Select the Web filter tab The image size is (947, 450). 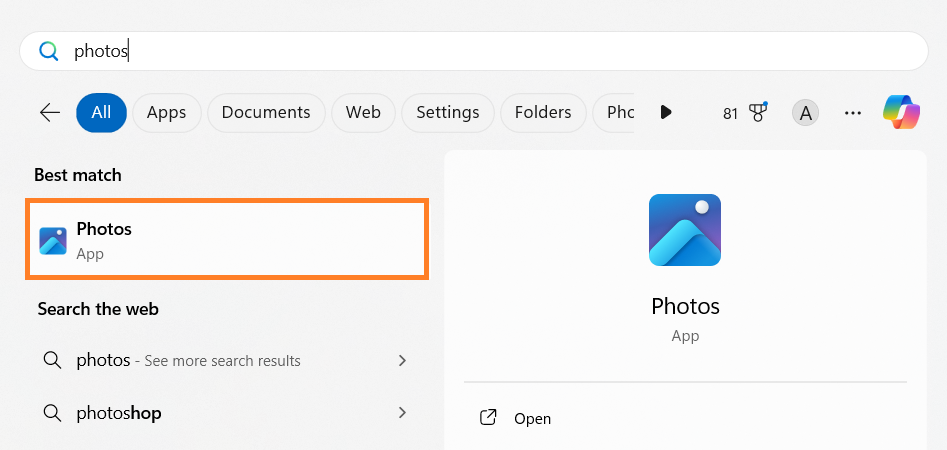click(x=363, y=113)
